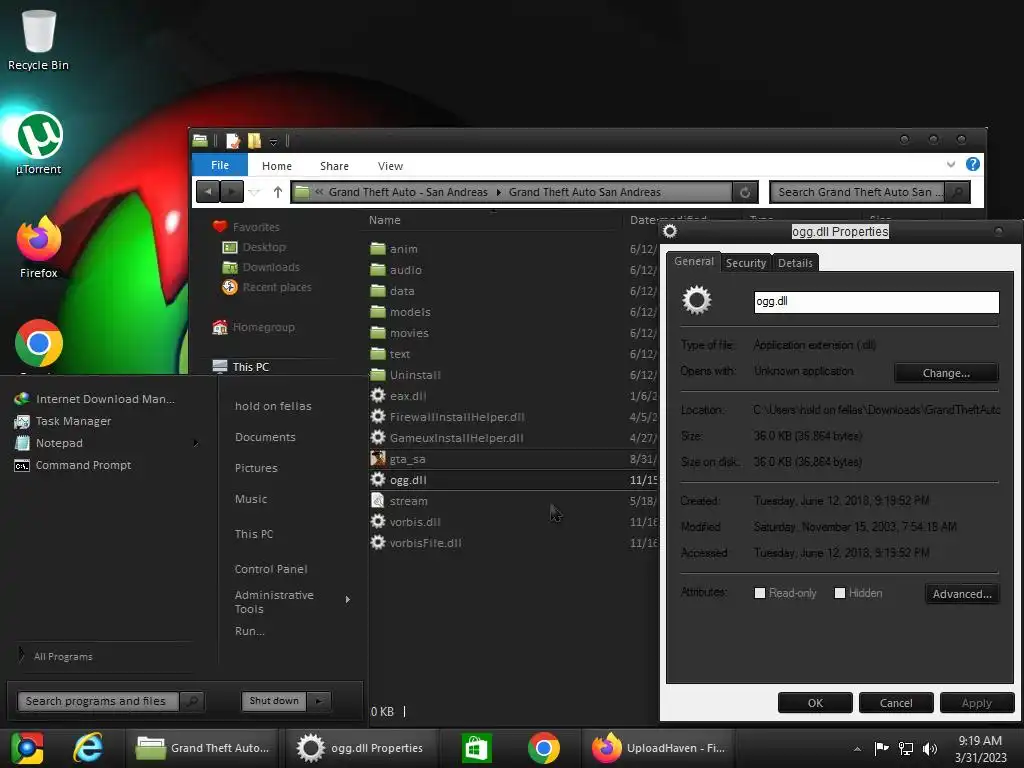The image size is (1024, 768).
Task: Select Downloads in Favorites
Action: (261, 267)
